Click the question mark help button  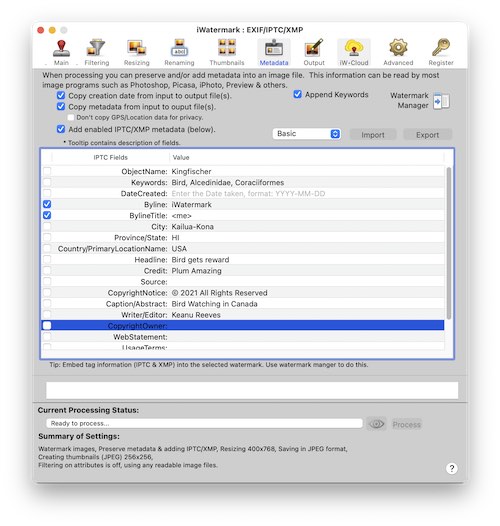point(452,468)
